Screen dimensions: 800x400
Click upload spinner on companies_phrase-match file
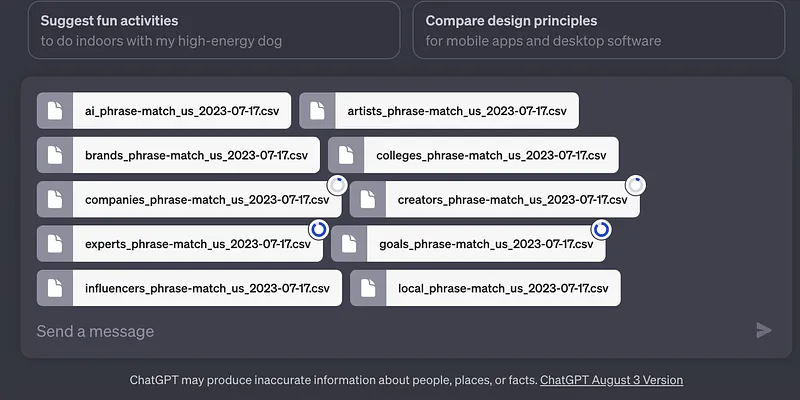337,186
